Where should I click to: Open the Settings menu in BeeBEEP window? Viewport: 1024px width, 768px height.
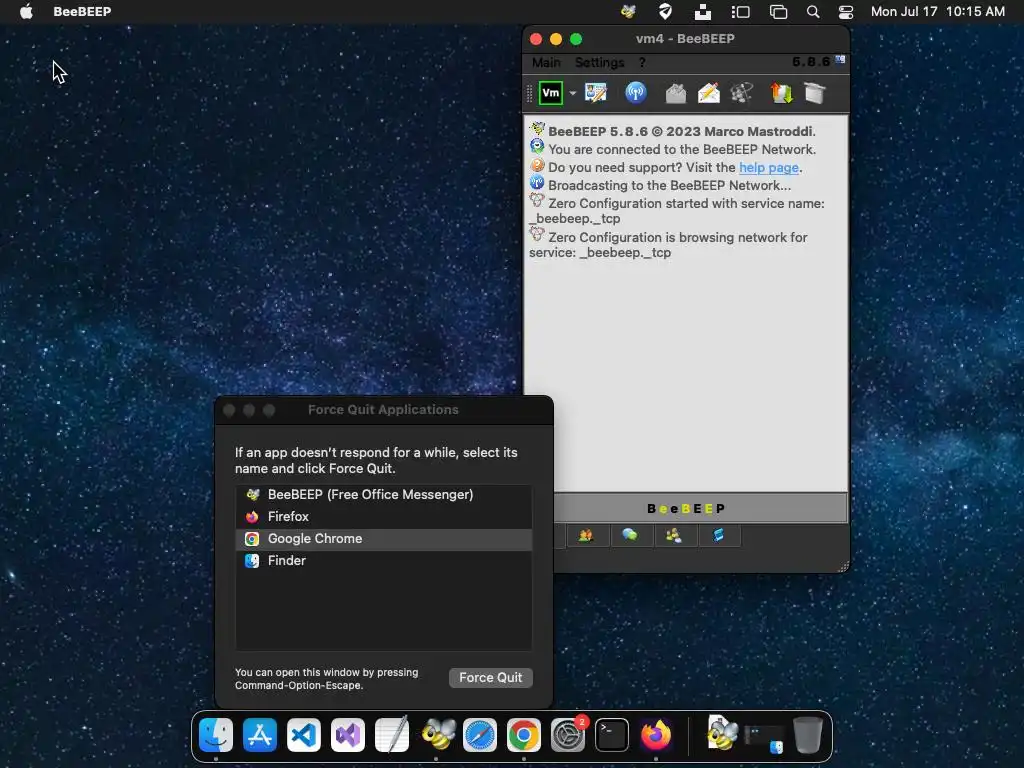(600, 62)
